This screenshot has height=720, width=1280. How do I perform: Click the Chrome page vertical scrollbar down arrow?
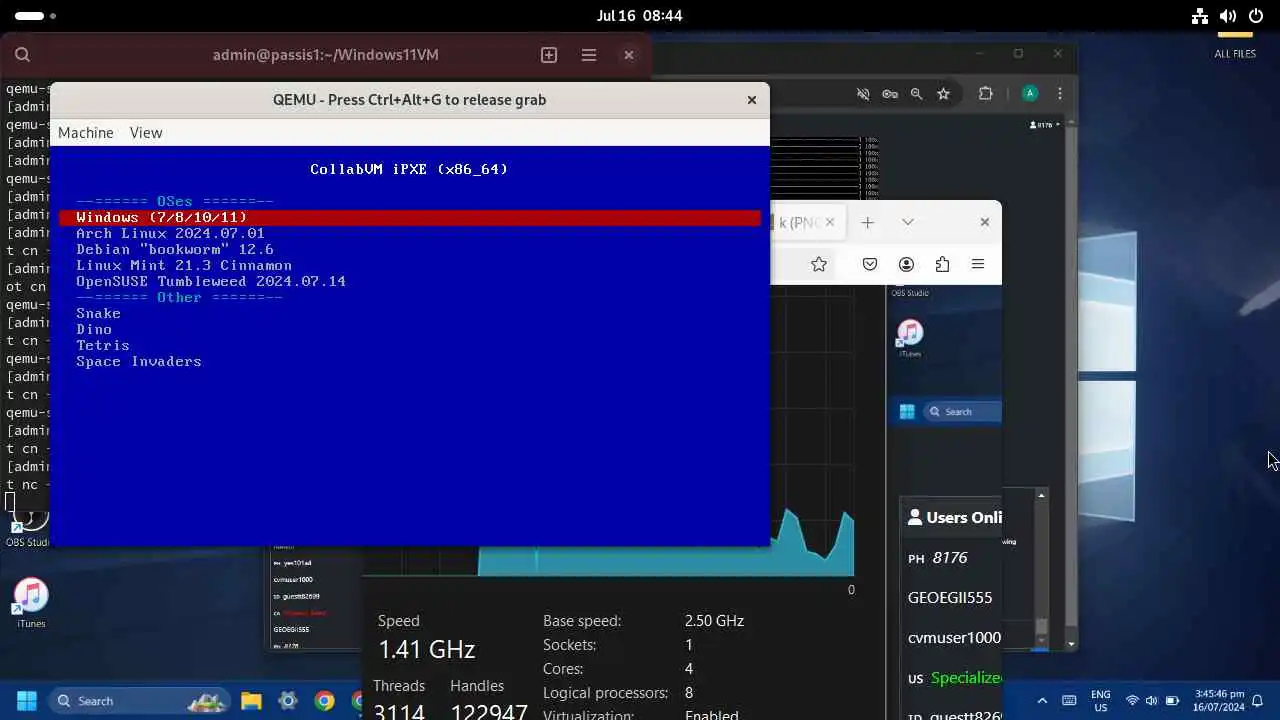click(x=1071, y=645)
